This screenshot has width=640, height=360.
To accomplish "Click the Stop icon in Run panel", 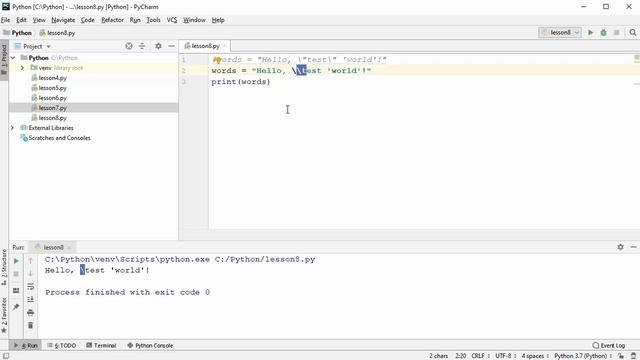I will (16, 274).
